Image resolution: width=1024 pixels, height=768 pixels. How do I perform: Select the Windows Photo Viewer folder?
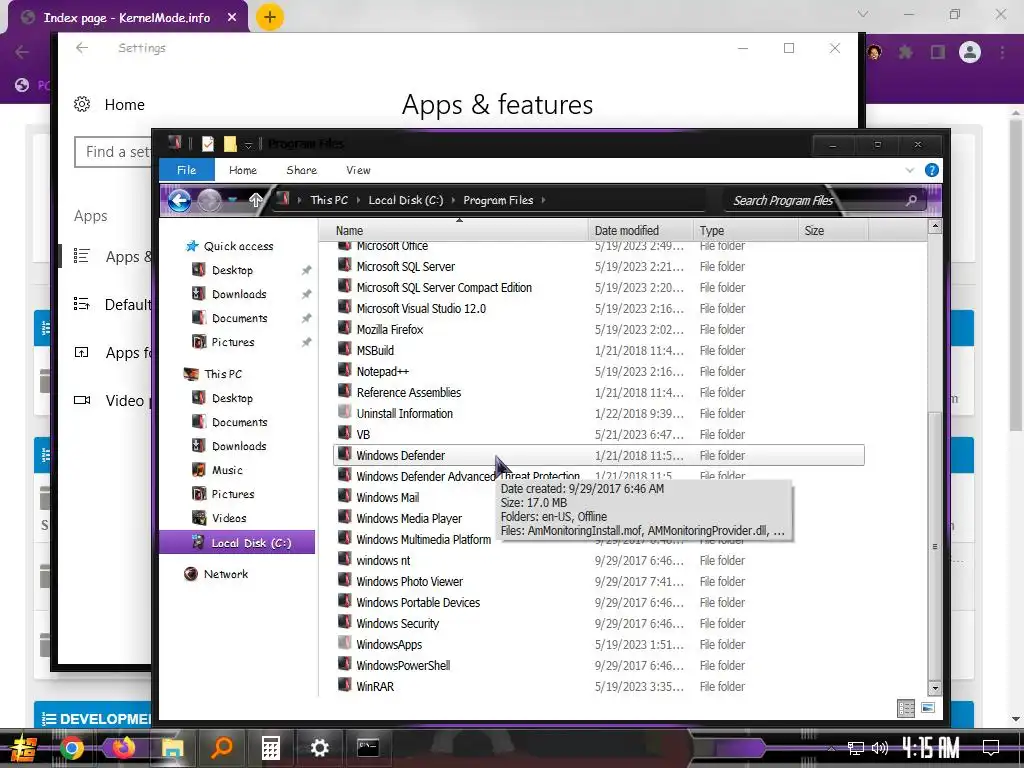[409, 581]
